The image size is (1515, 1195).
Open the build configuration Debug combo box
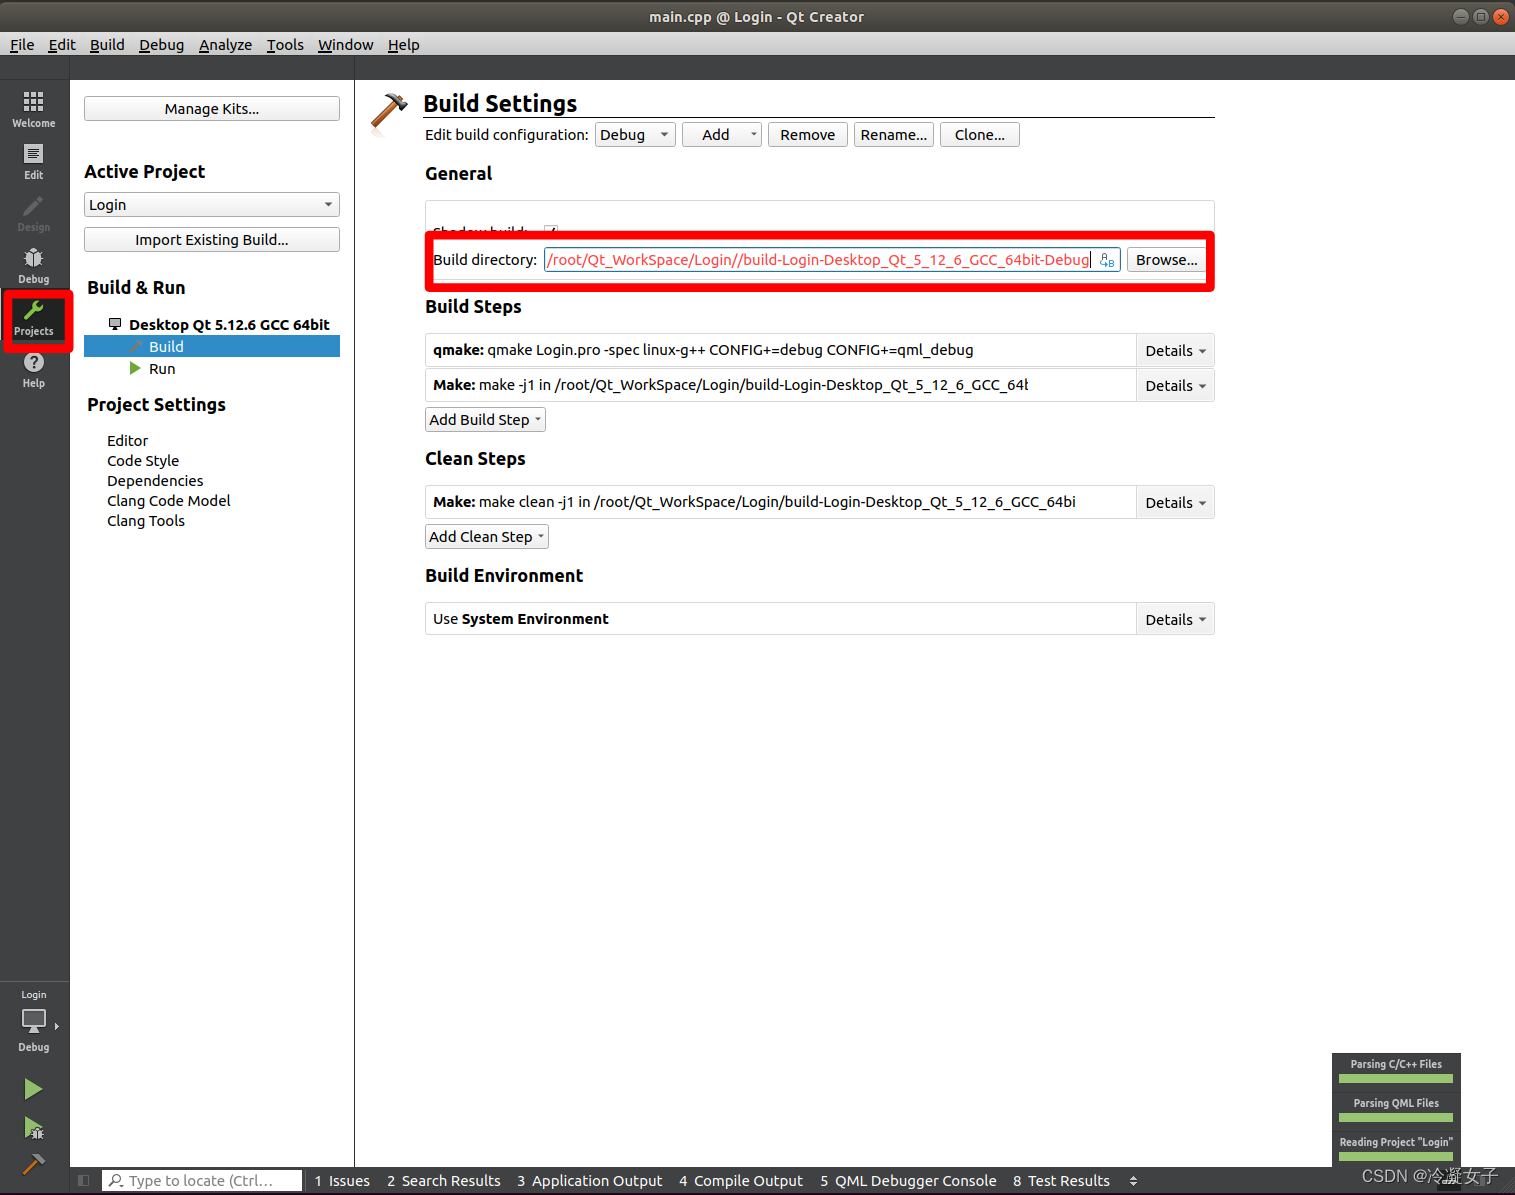tap(635, 135)
